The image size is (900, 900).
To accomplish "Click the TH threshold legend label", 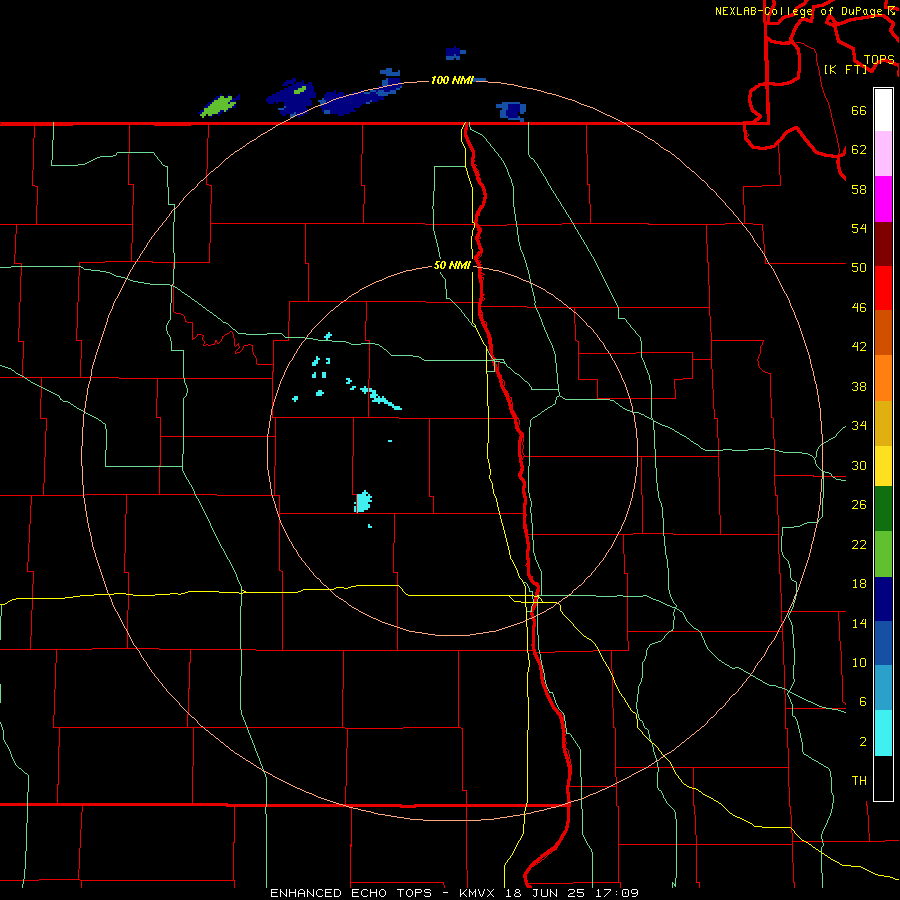I will coord(859,781).
